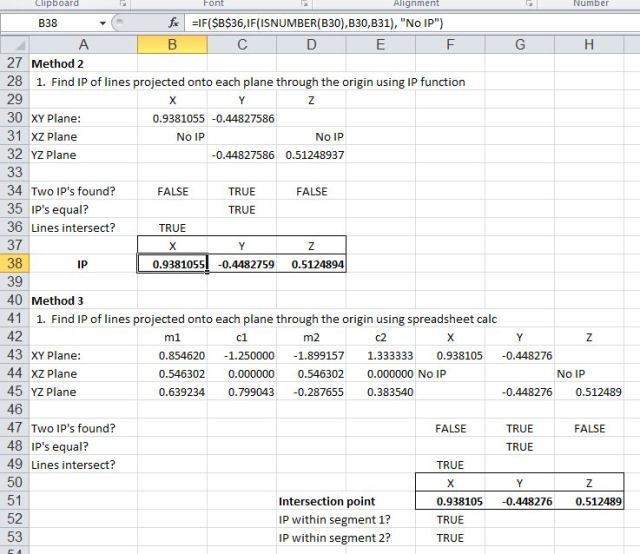
Task: Click the -0.4482759 IP value in row 38
Action: coord(242,264)
